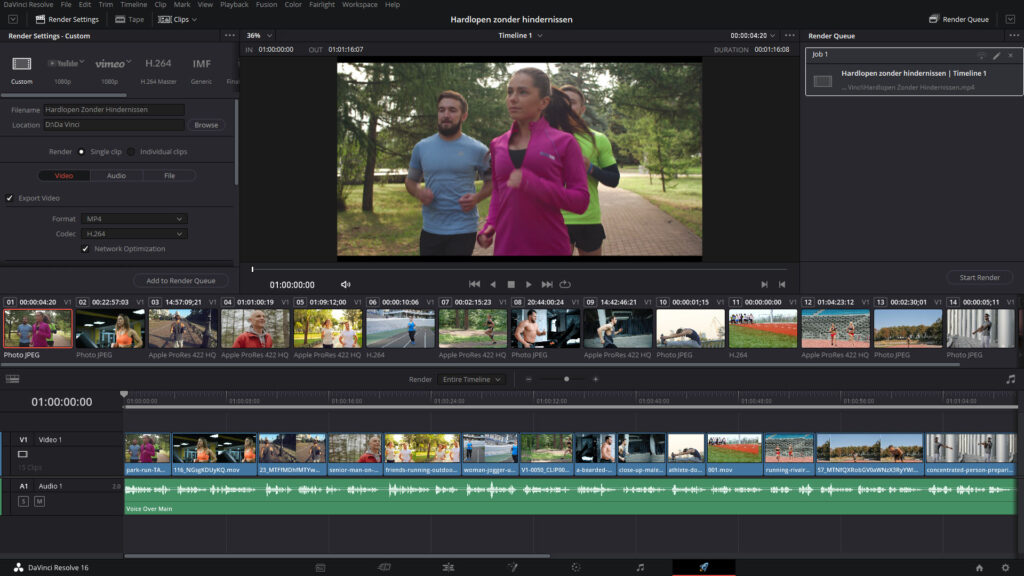Toggle Video 1 track enable icon
This screenshot has height=576, width=1024.
pos(23,454)
